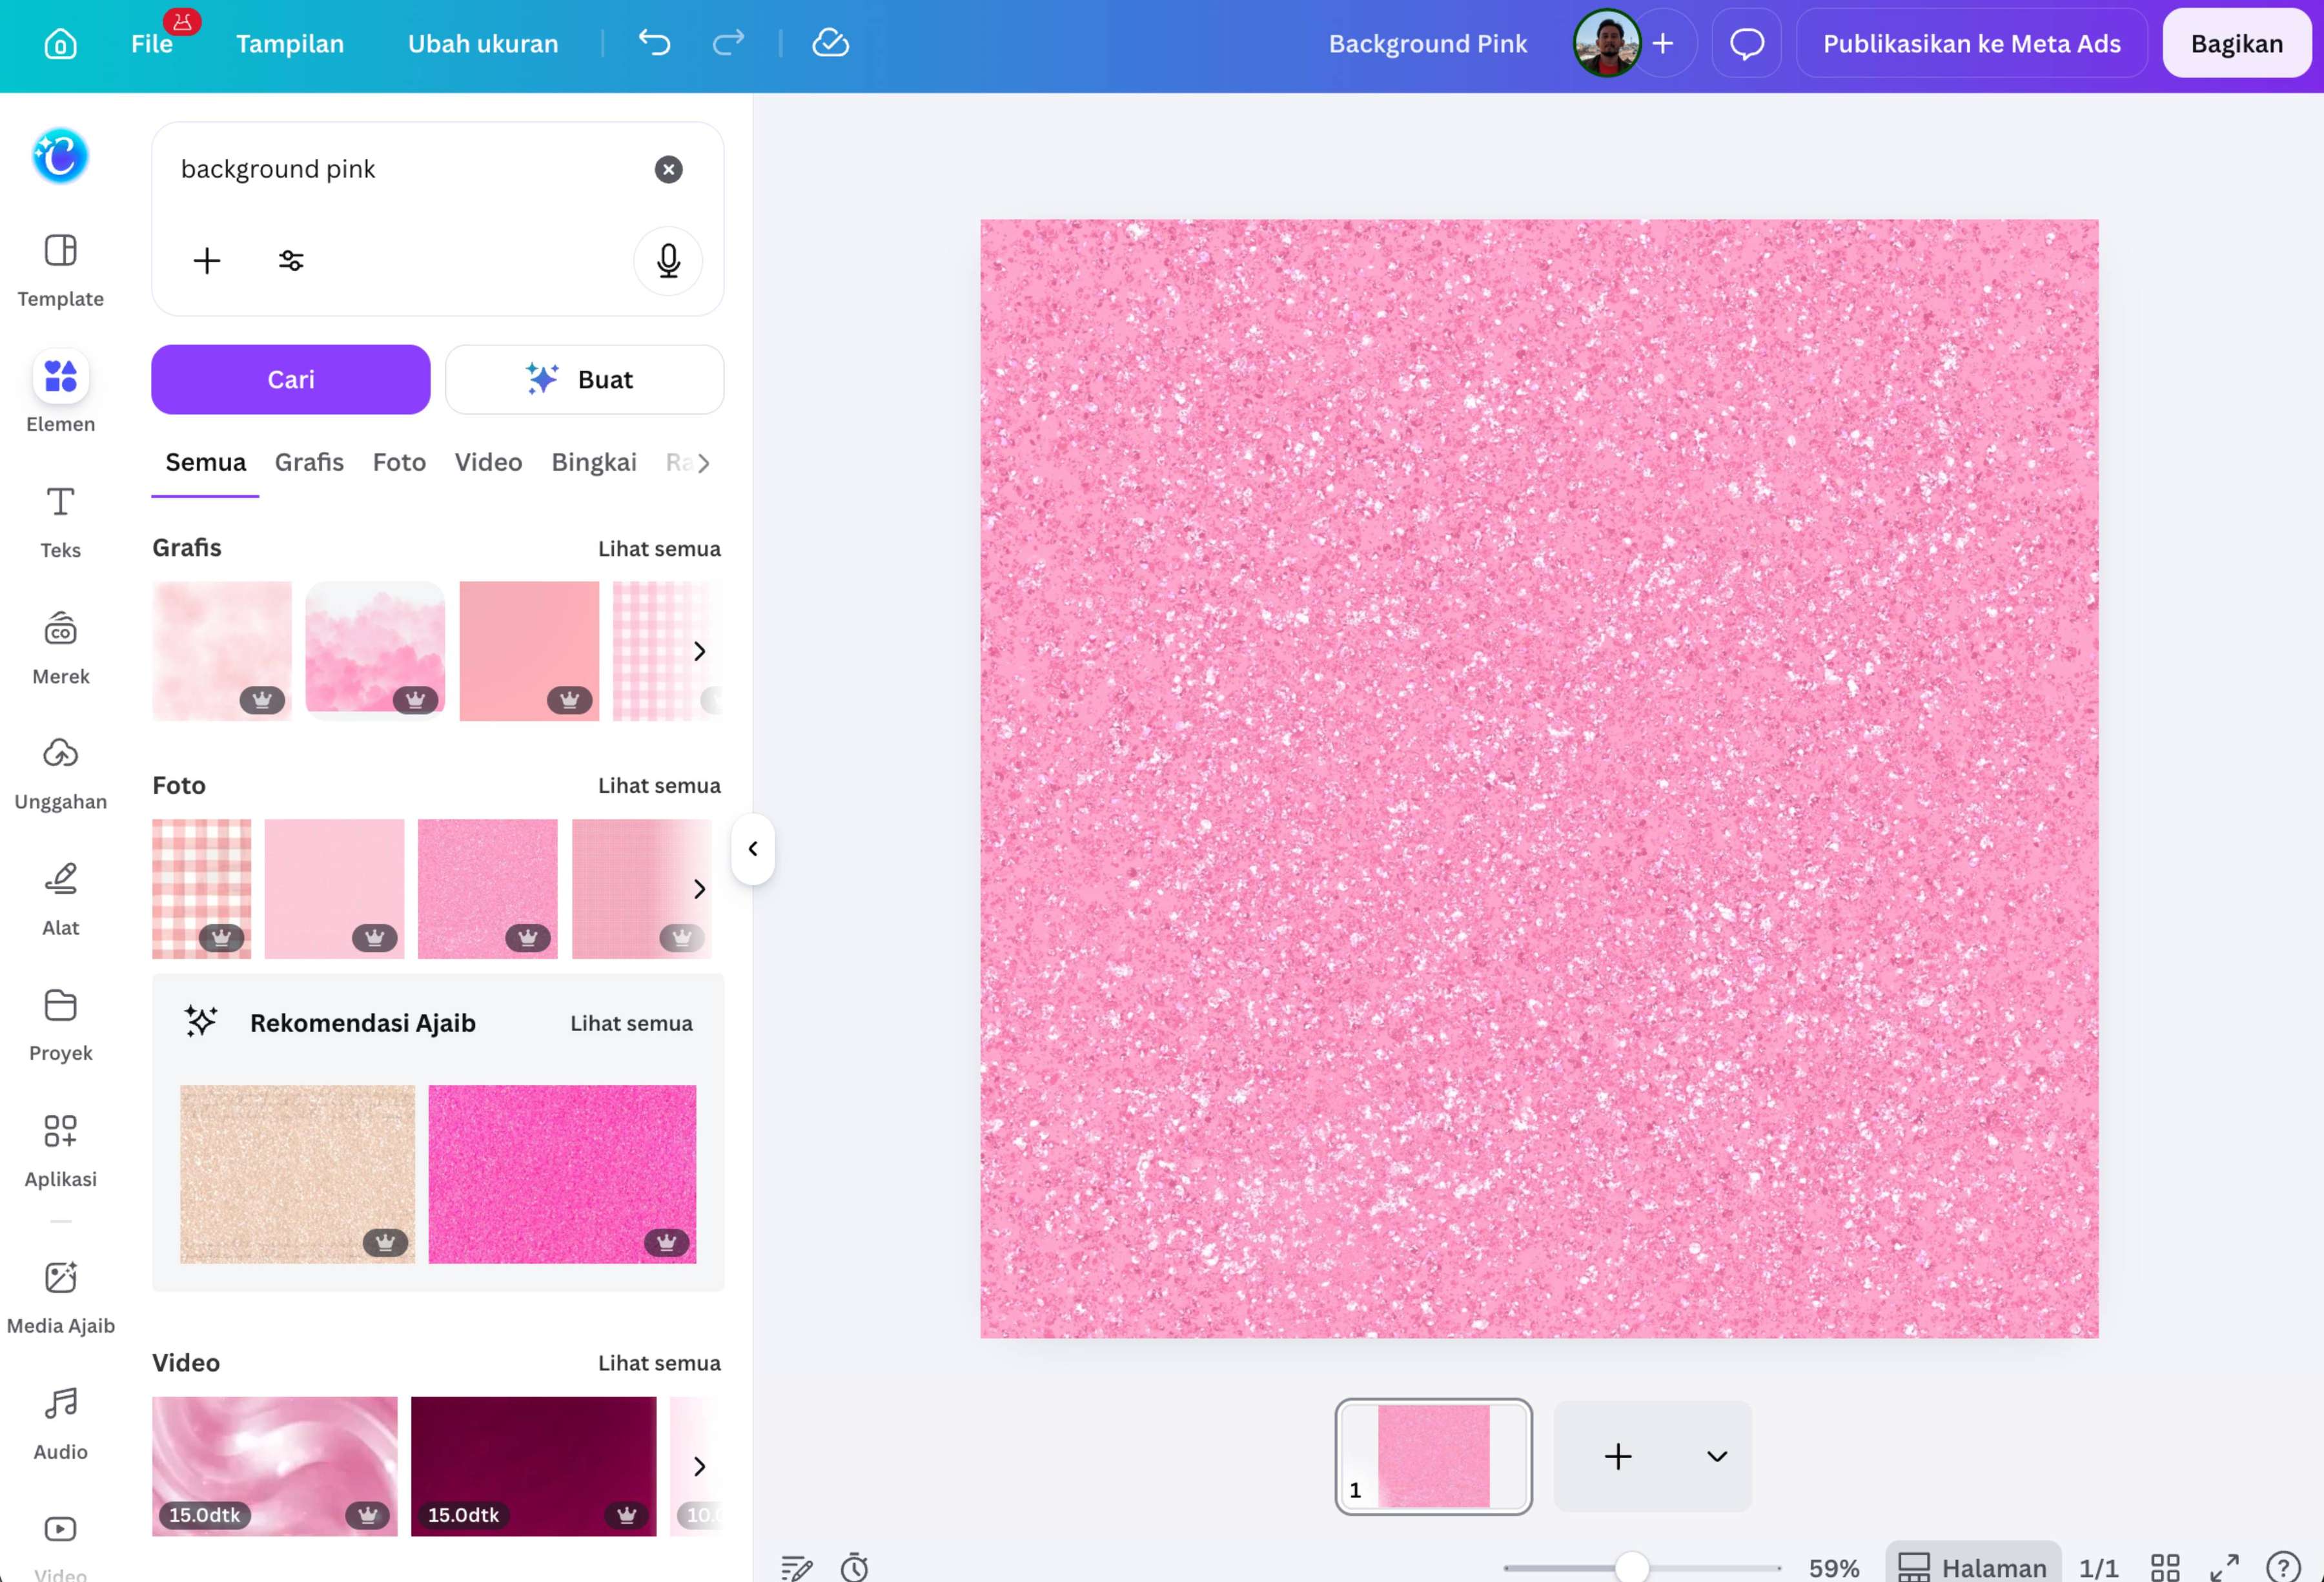Screen dimensions: 2324x1582
Task: Open Template panel in sidebar
Action: click(x=60, y=271)
